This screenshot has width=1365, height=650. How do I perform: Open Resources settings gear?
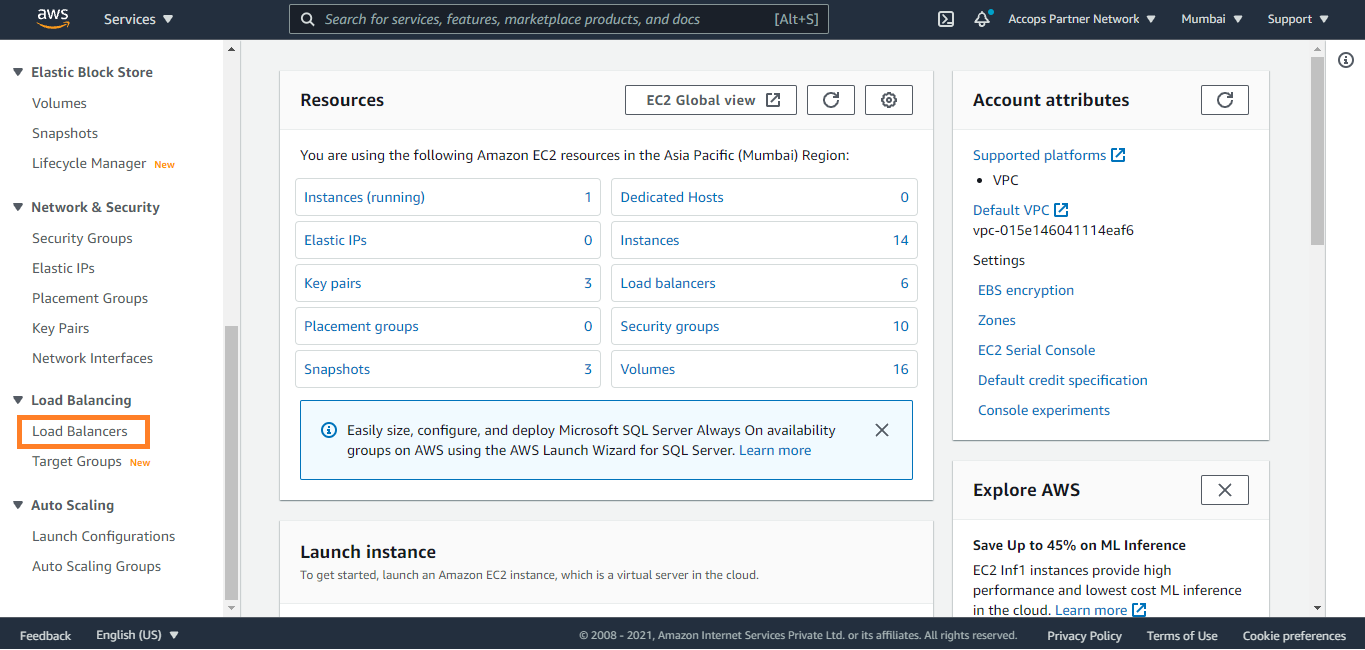[x=889, y=100]
